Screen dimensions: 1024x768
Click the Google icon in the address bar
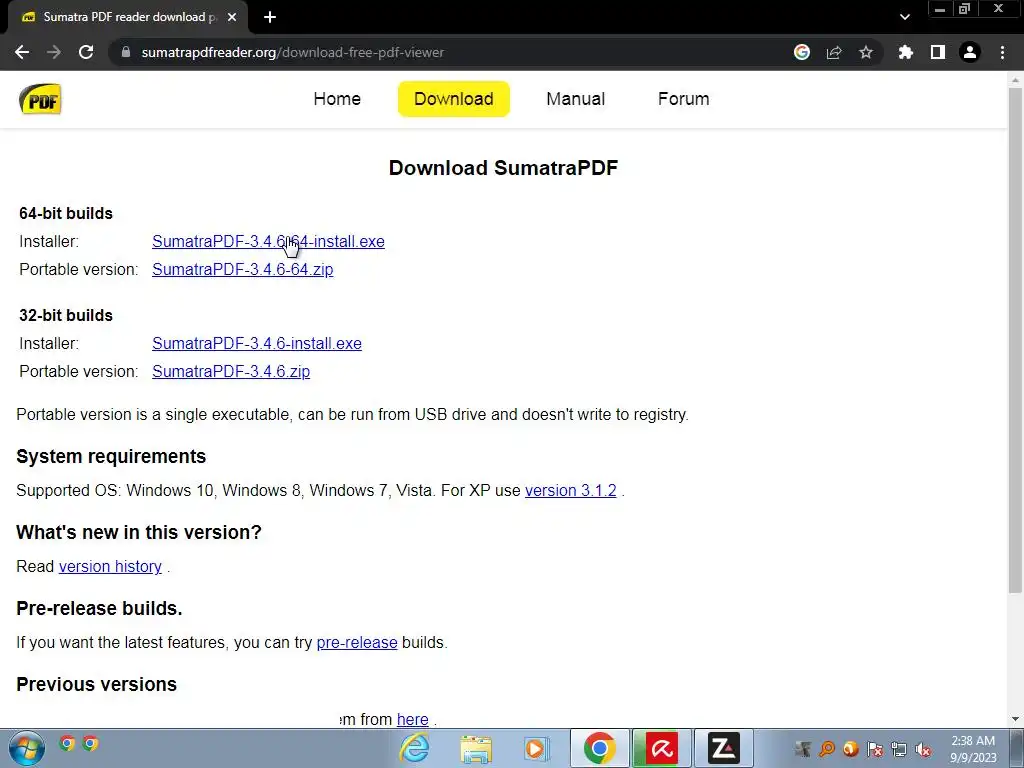pos(802,52)
